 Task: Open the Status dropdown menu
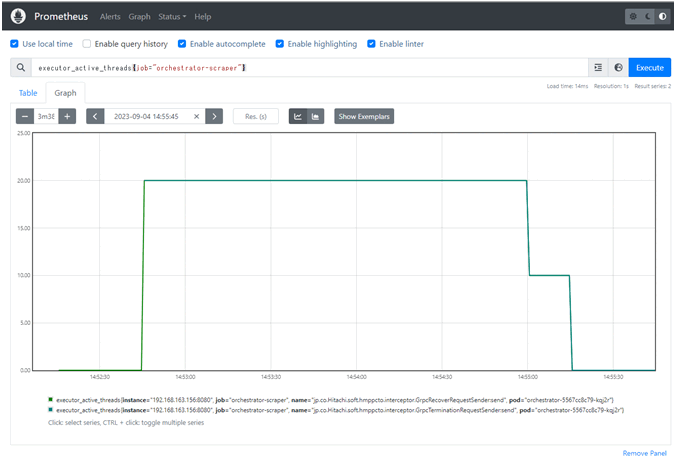click(x=171, y=17)
